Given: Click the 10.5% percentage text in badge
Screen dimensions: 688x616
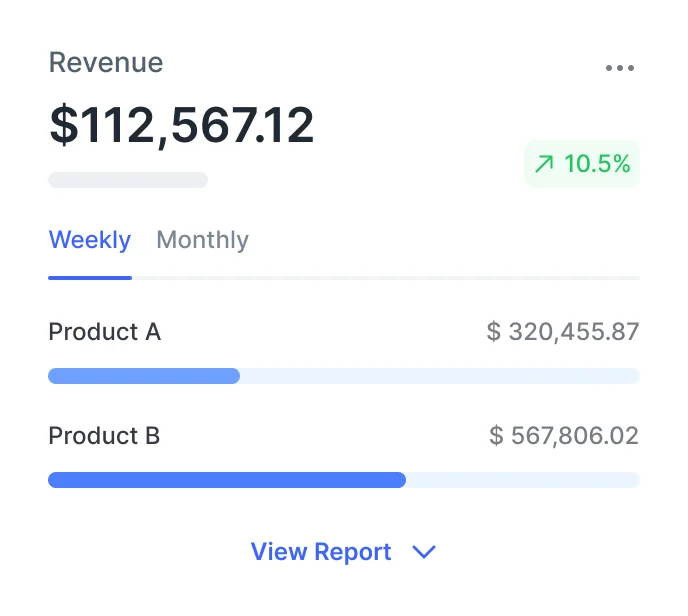Looking at the screenshot, I should click(x=597, y=165).
